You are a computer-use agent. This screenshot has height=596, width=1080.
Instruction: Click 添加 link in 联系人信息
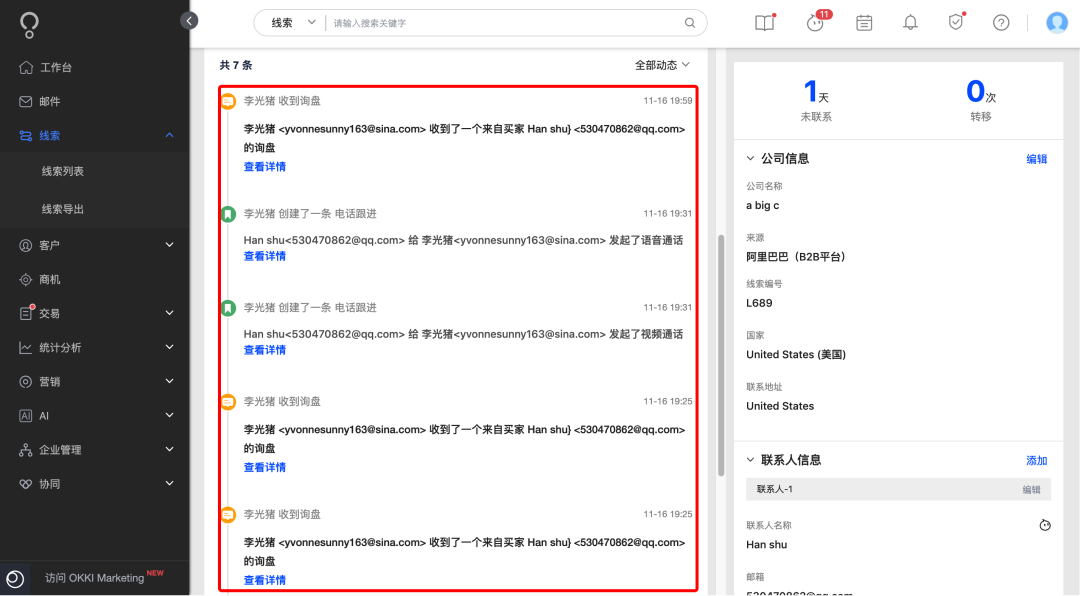click(1037, 460)
